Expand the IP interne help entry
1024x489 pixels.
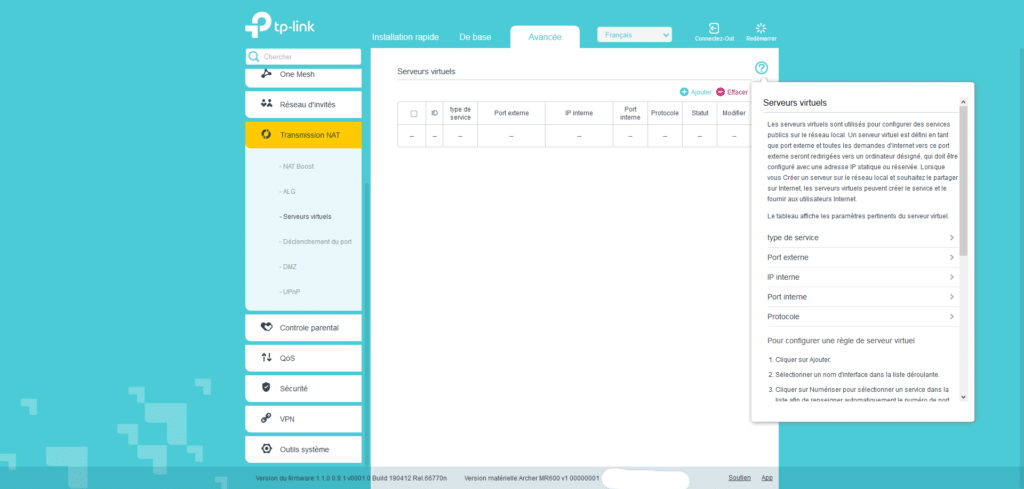click(861, 277)
